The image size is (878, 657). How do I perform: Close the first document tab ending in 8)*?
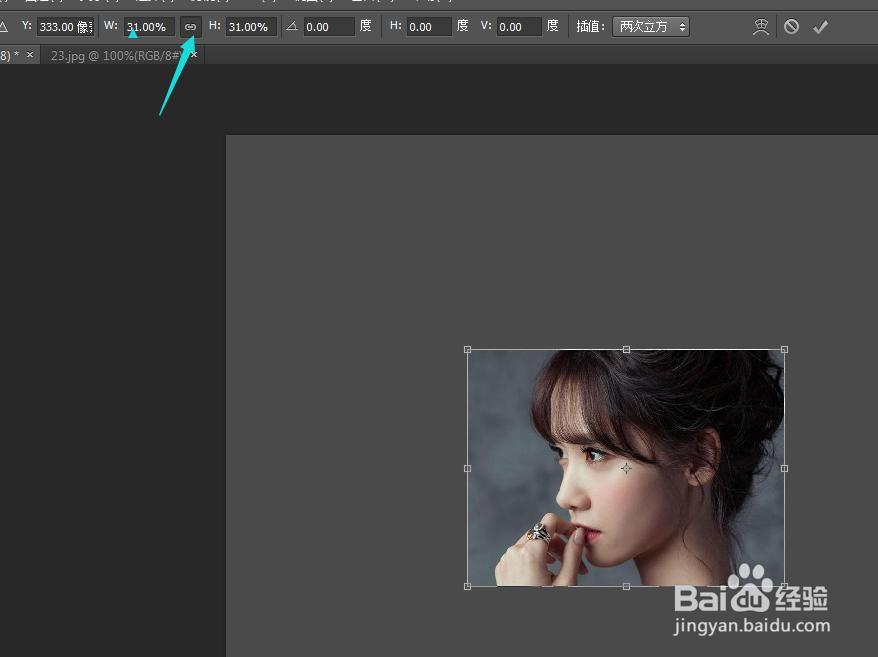tap(30, 54)
